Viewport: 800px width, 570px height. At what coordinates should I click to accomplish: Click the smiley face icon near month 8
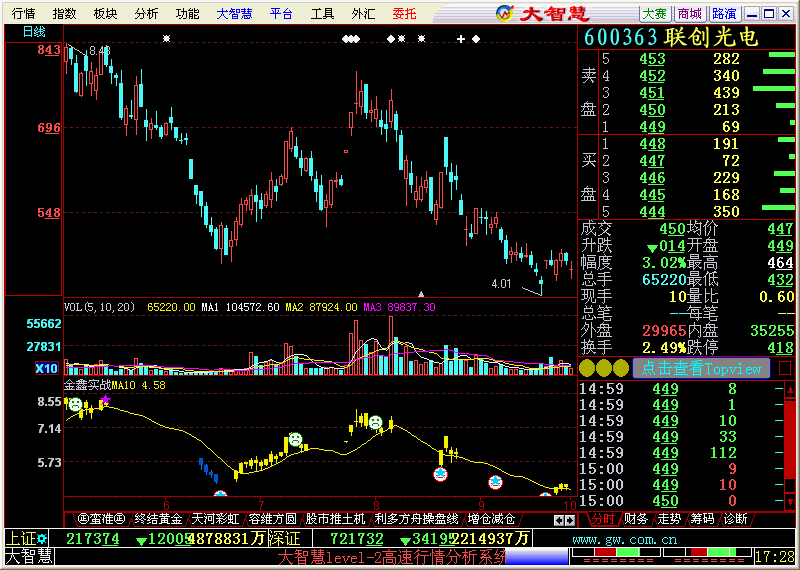[x=376, y=422]
